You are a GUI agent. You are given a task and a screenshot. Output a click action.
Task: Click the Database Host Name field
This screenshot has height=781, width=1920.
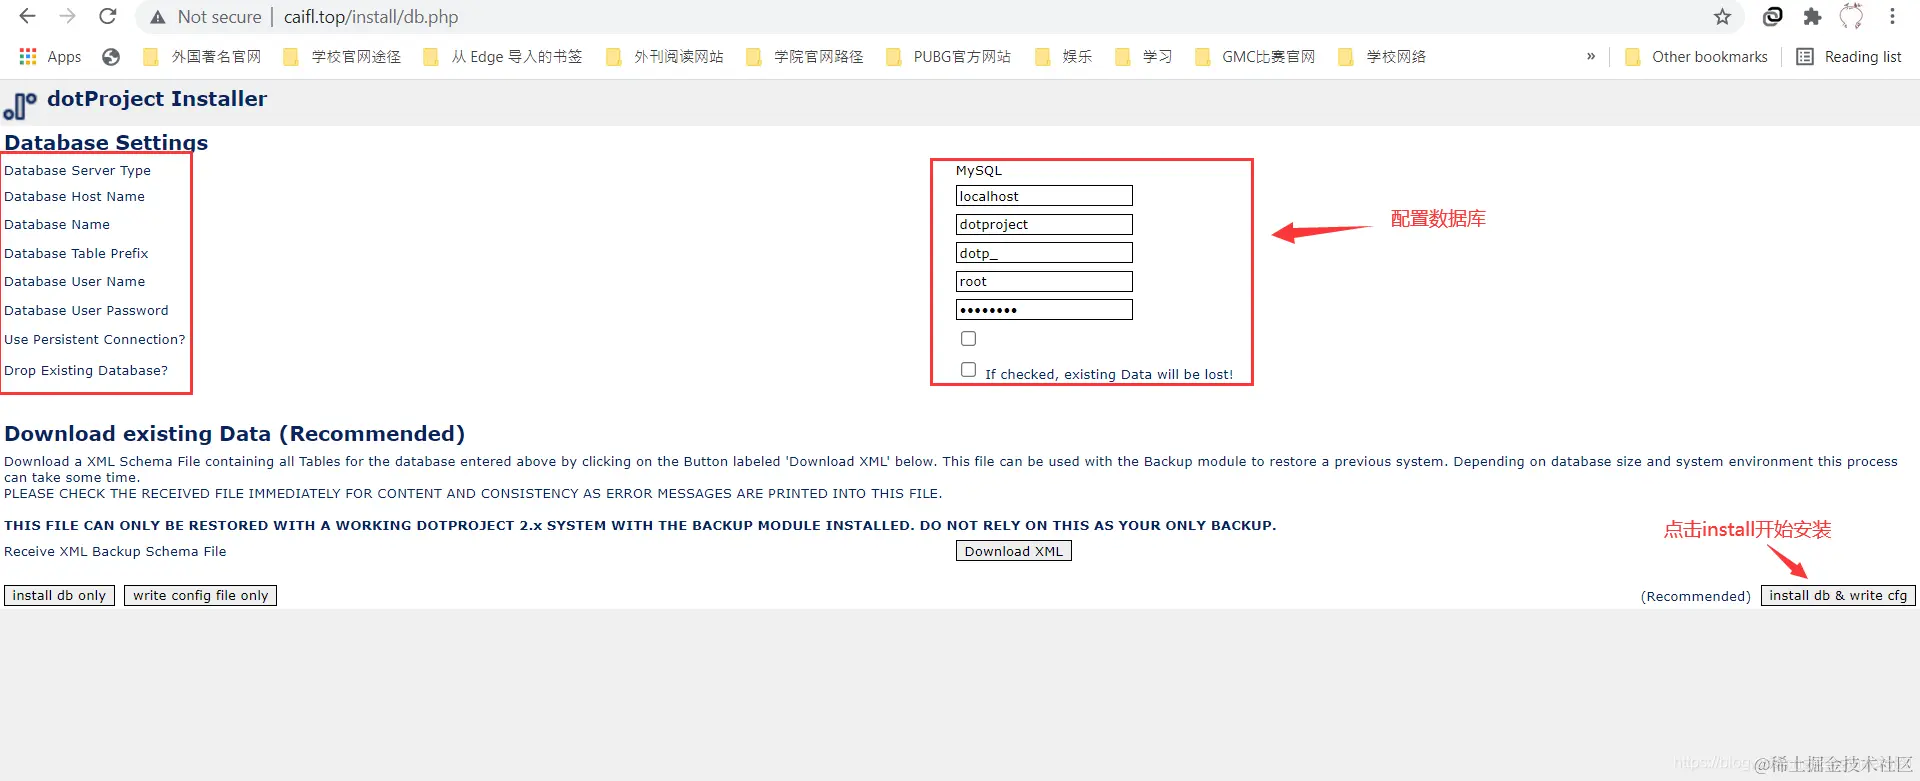(1044, 196)
